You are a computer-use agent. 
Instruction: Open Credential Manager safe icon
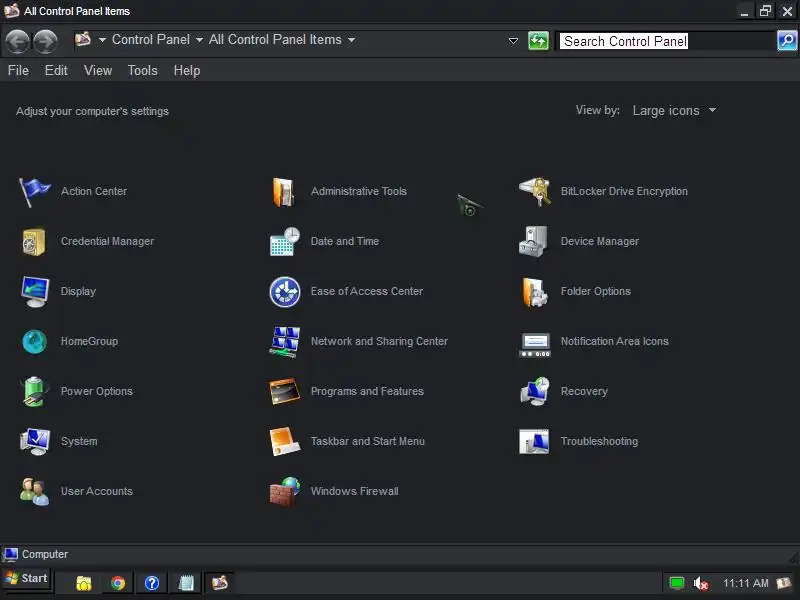pyautogui.click(x=34, y=241)
